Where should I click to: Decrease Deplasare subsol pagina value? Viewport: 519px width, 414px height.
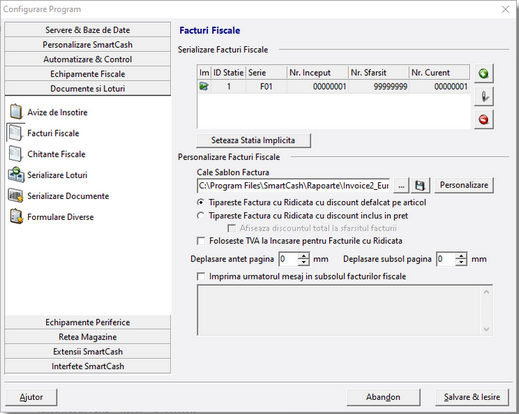[x=461, y=262]
